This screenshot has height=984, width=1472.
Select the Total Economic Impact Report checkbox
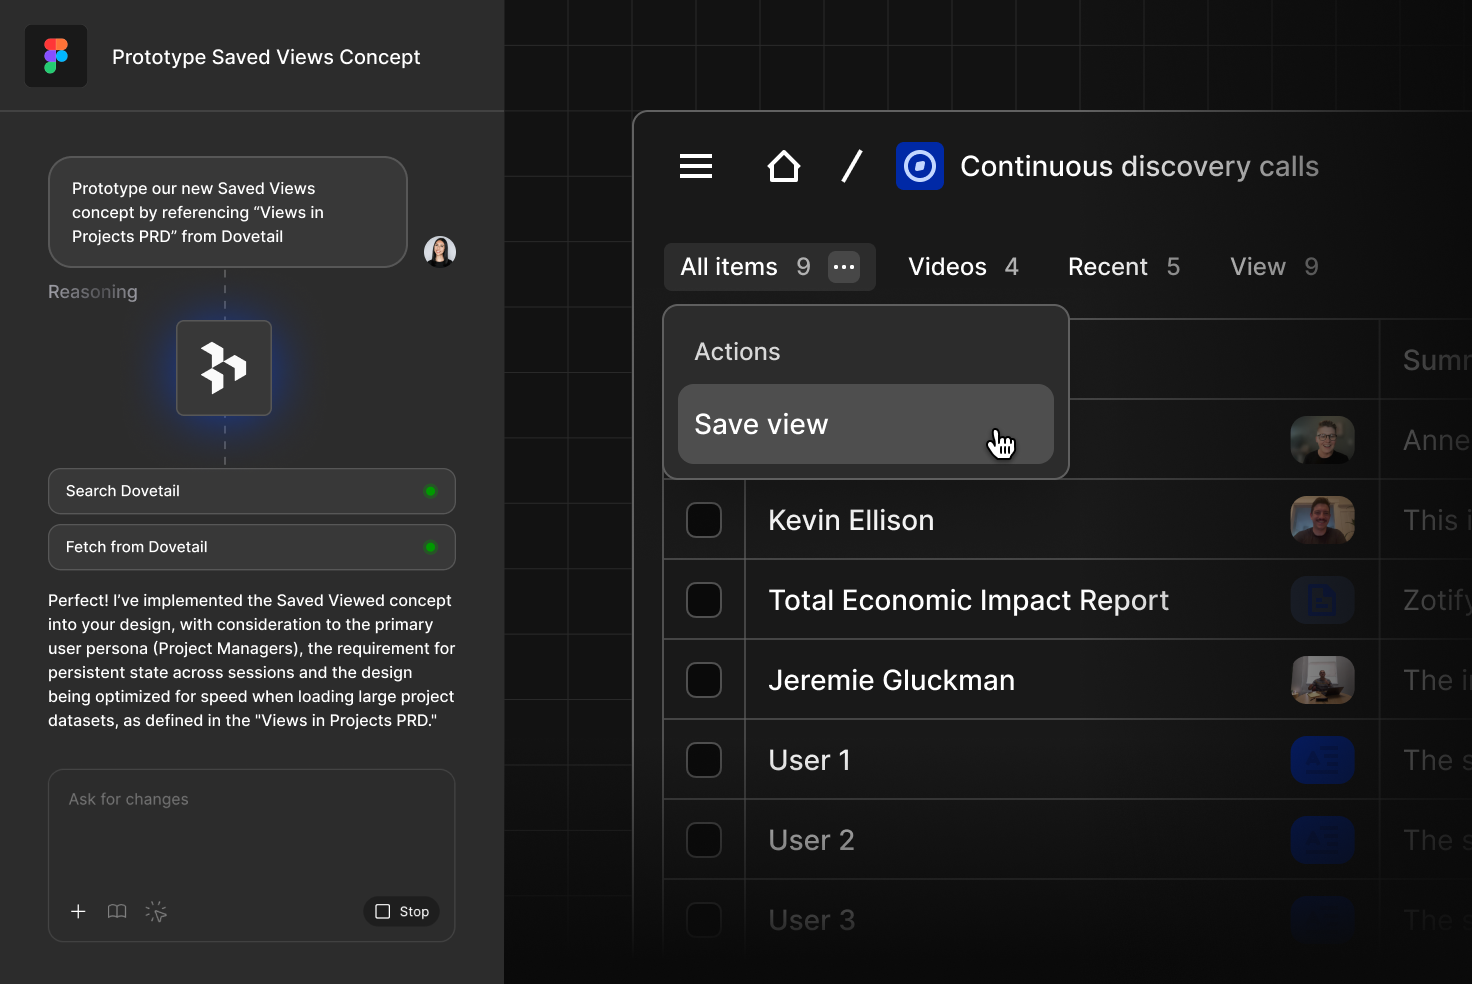tap(704, 600)
